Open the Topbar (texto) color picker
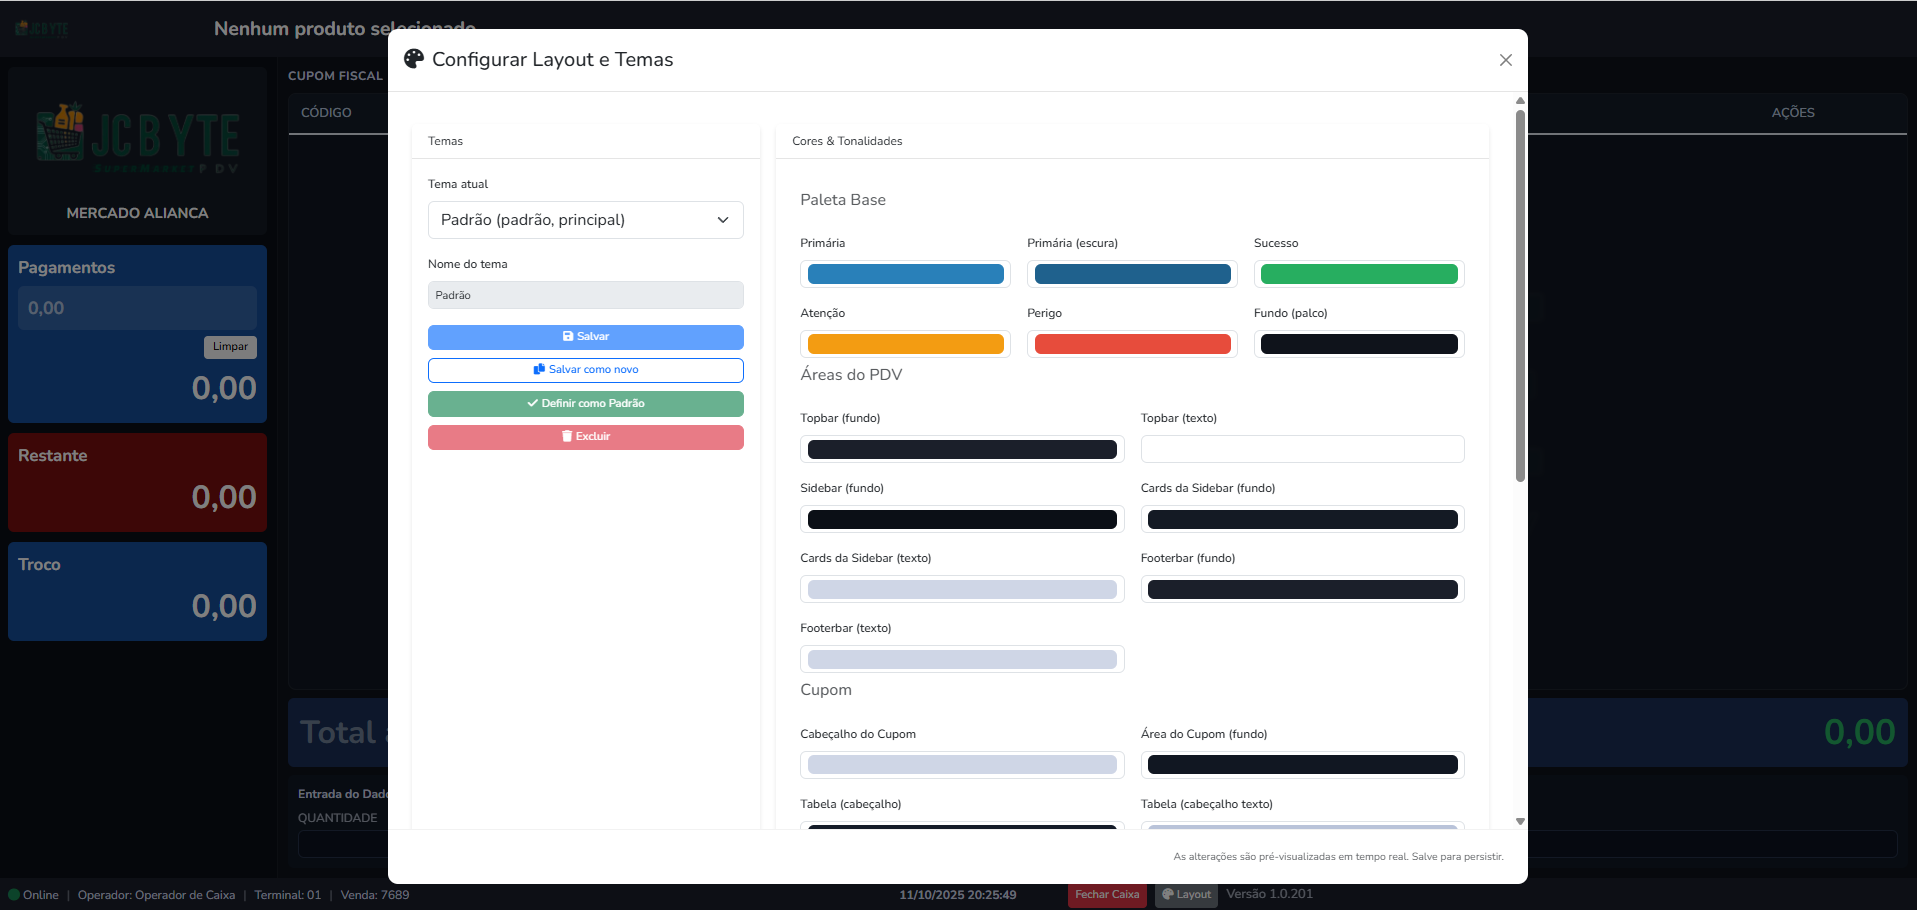 coord(1302,449)
